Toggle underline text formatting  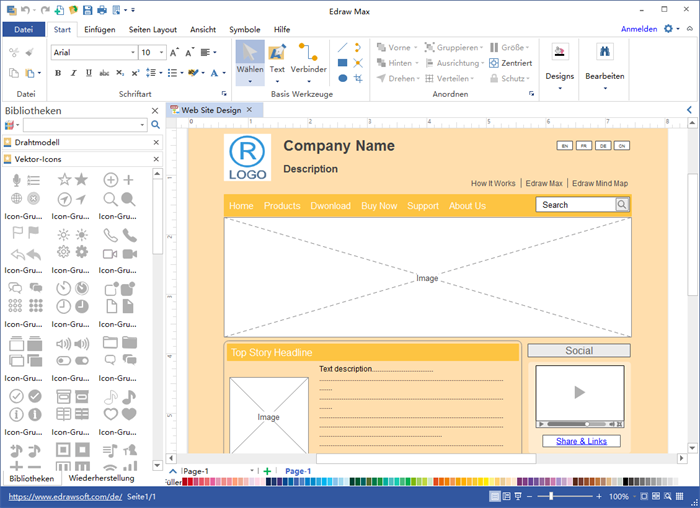click(x=89, y=73)
